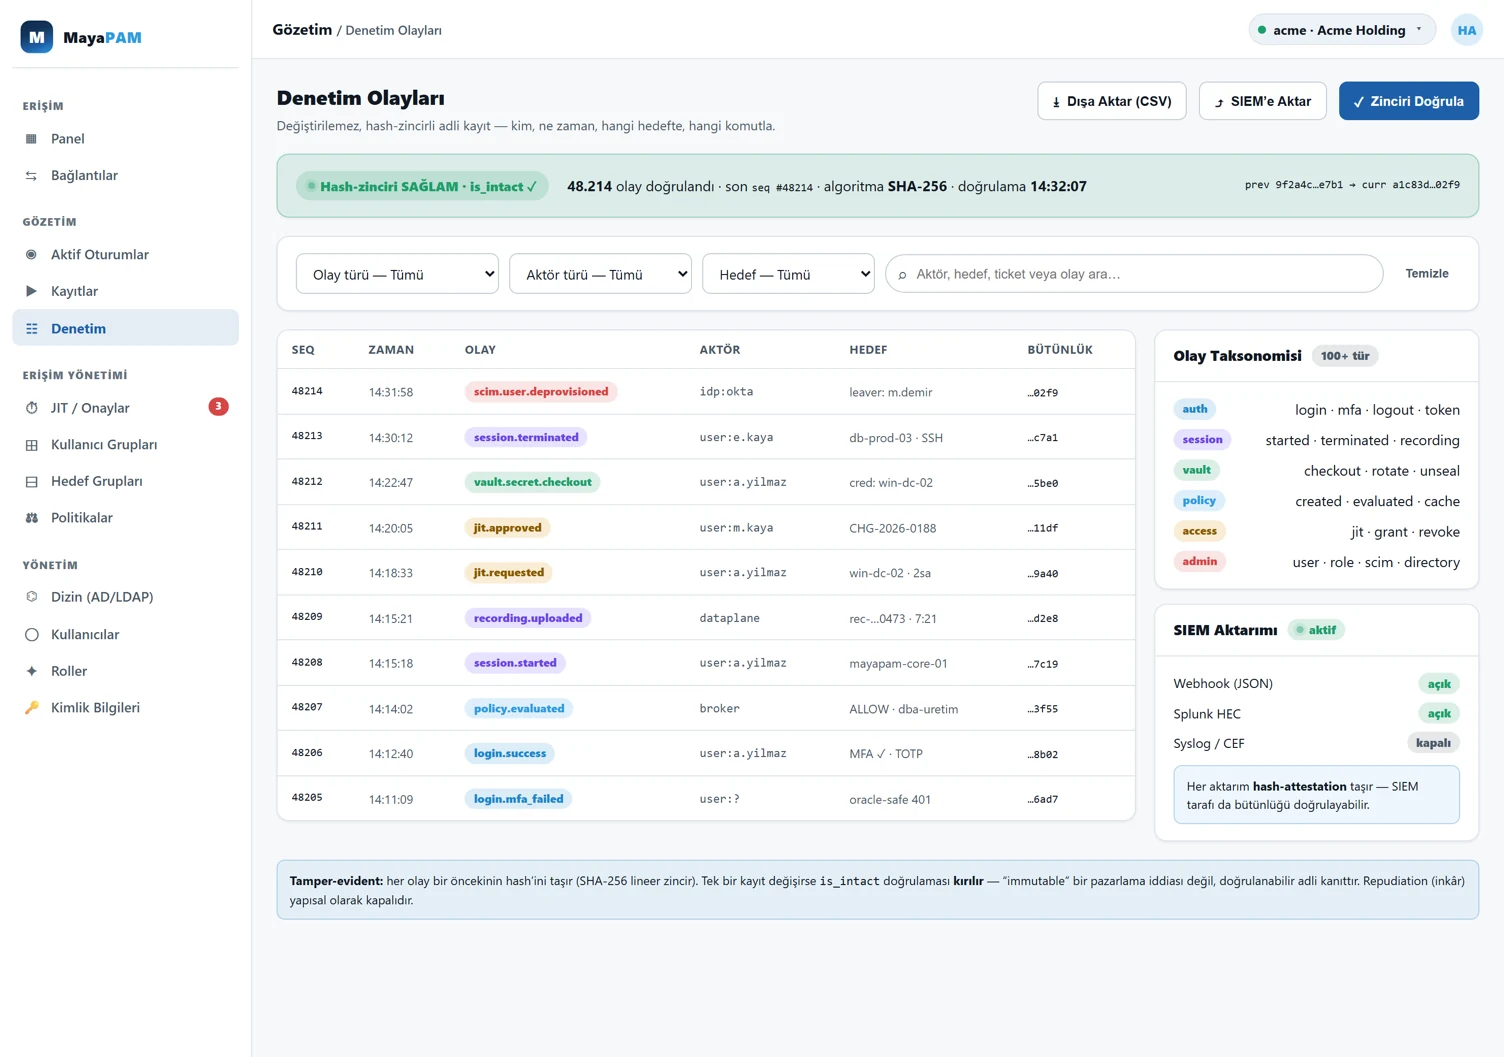
Task: Go to Aktif Oturumlar page
Action: click(x=125, y=255)
